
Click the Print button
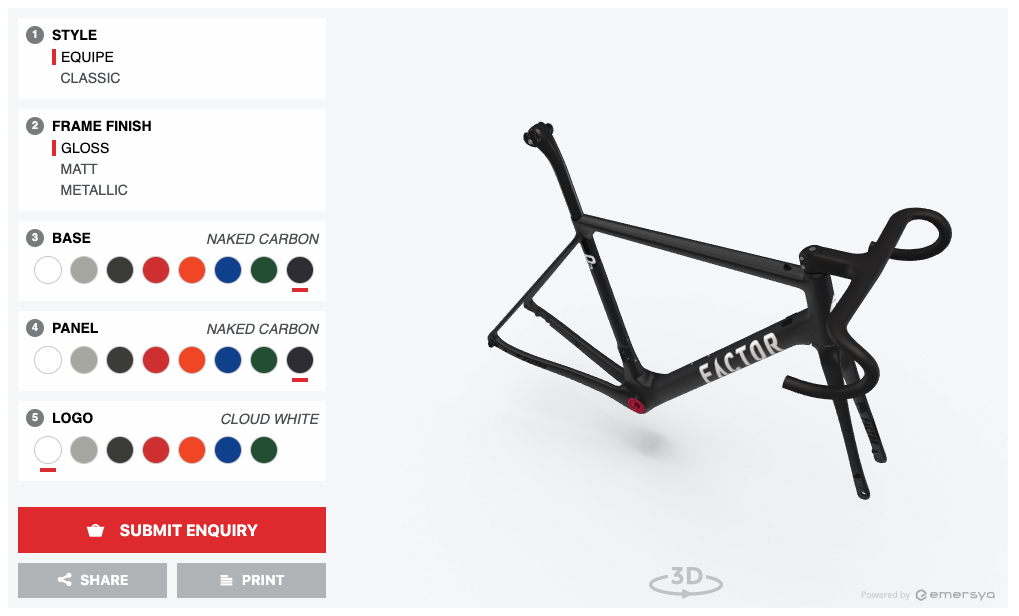252,580
